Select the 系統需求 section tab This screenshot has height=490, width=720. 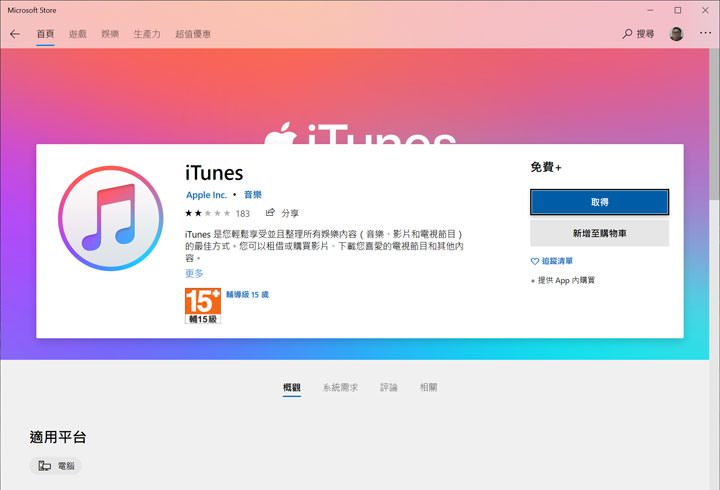coord(340,387)
